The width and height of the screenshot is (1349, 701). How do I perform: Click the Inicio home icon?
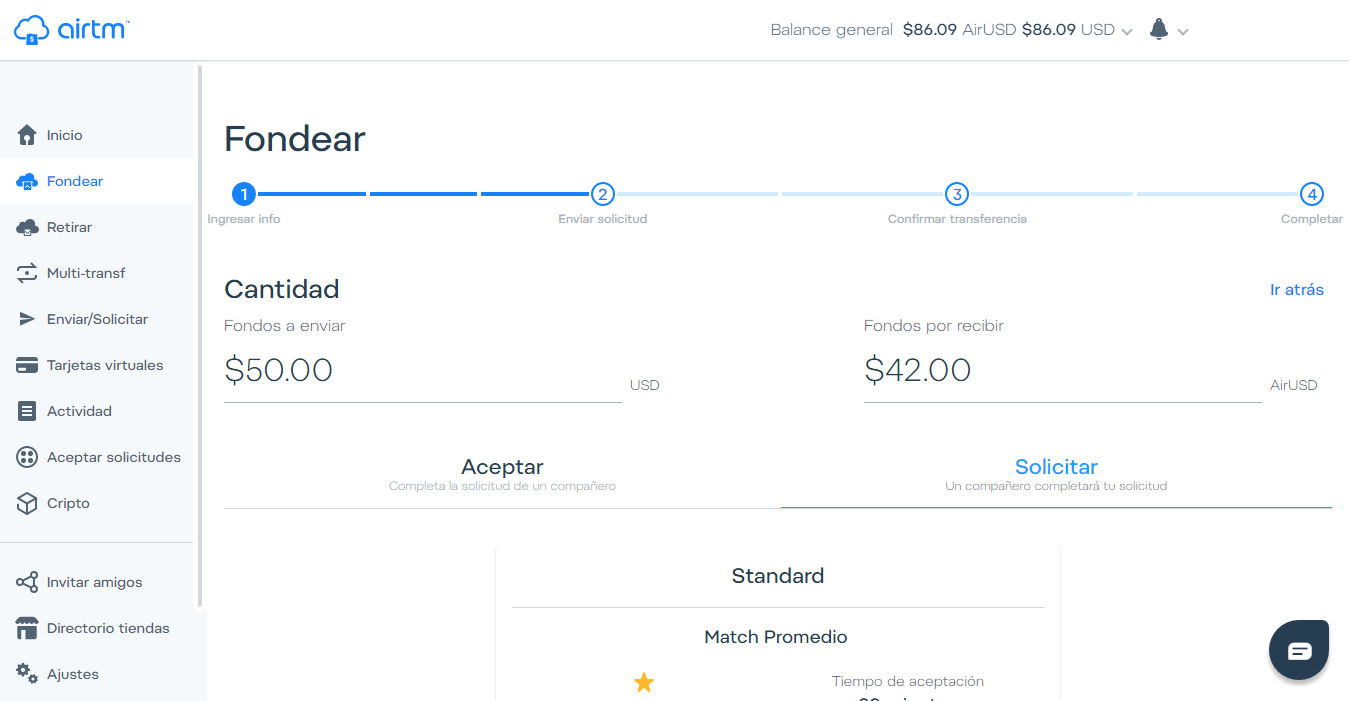click(x=27, y=135)
